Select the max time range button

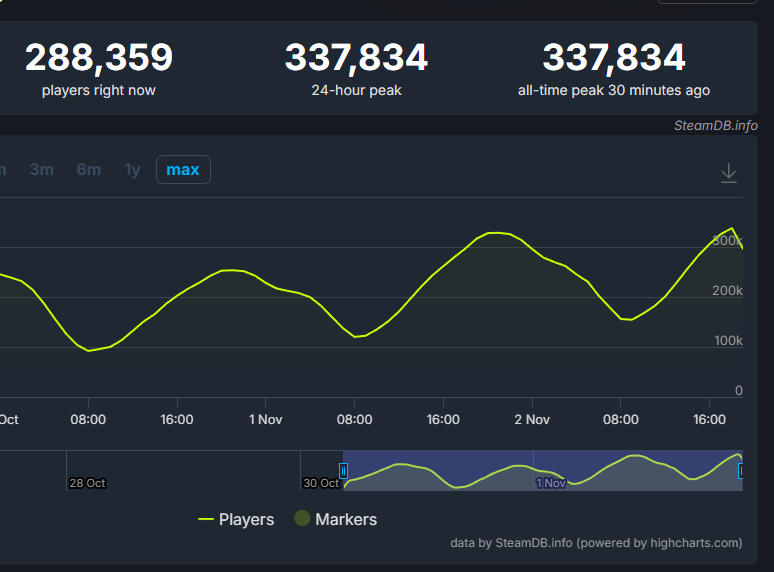click(x=183, y=169)
